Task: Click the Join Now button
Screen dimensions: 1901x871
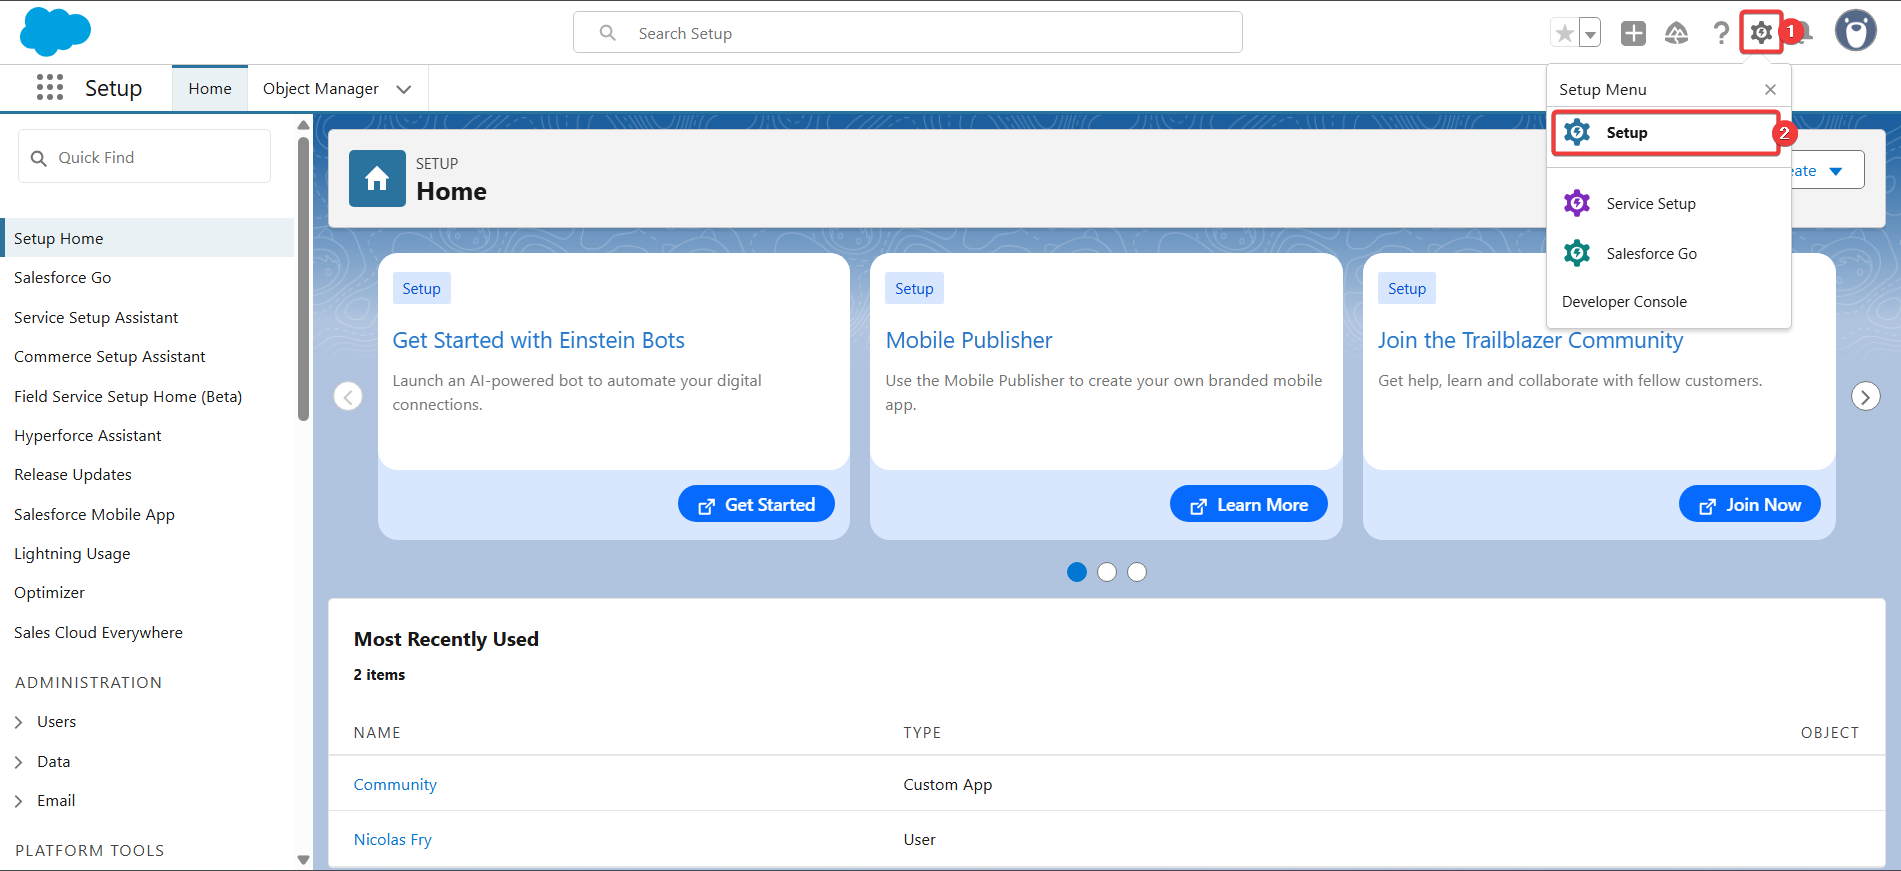Action: point(1750,504)
